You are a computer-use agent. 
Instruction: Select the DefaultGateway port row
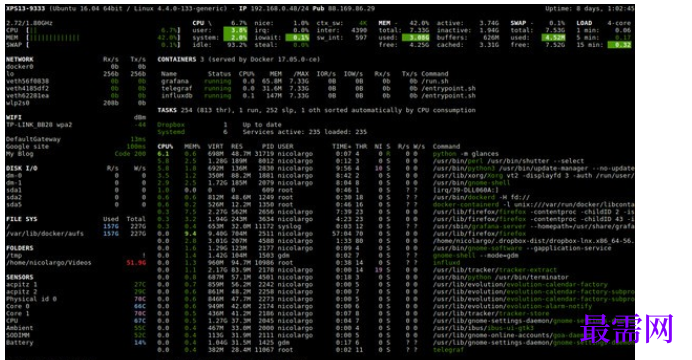[x=75, y=139]
